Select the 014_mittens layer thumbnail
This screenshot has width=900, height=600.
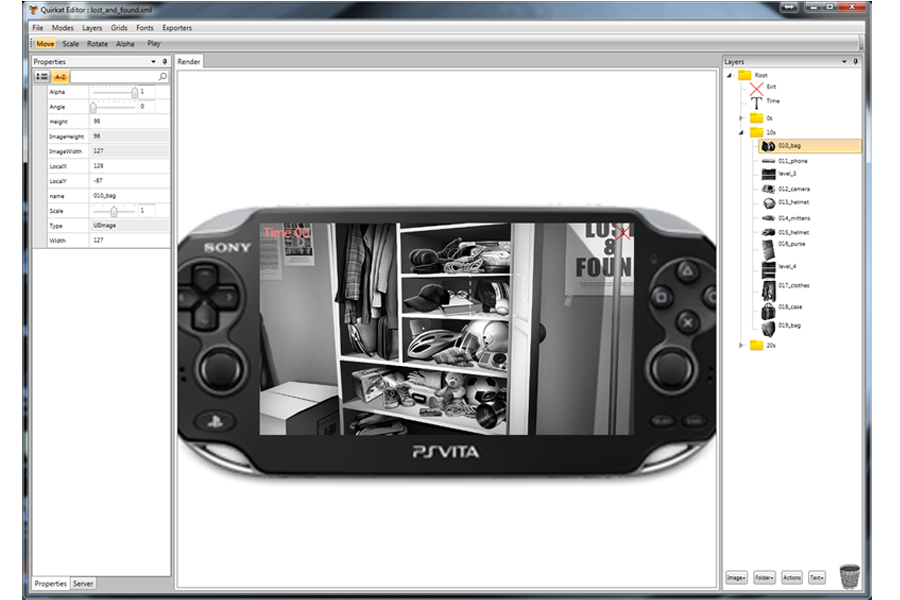[768, 218]
